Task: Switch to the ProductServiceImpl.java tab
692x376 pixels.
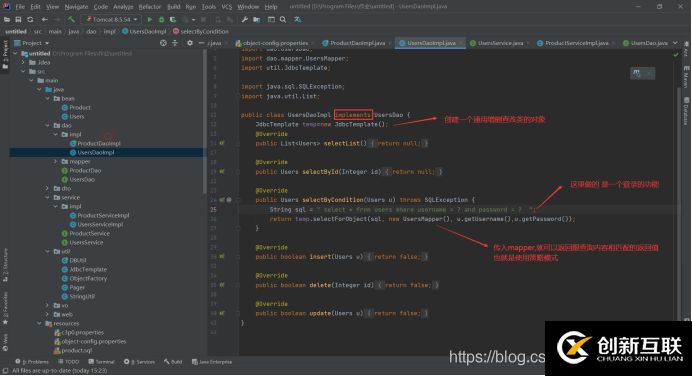Action: (x=576, y=43)
